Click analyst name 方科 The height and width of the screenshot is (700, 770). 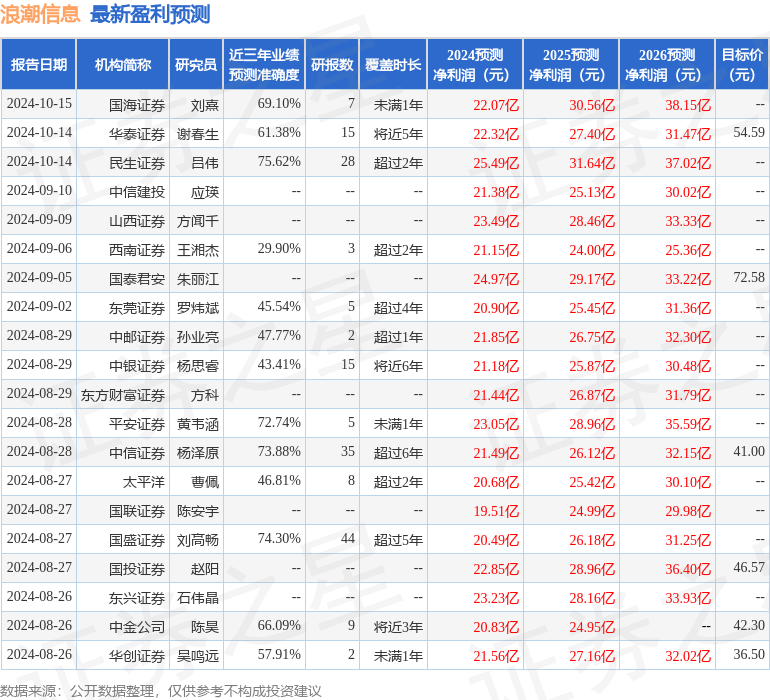pyautogui.click(x=205, y=395)
